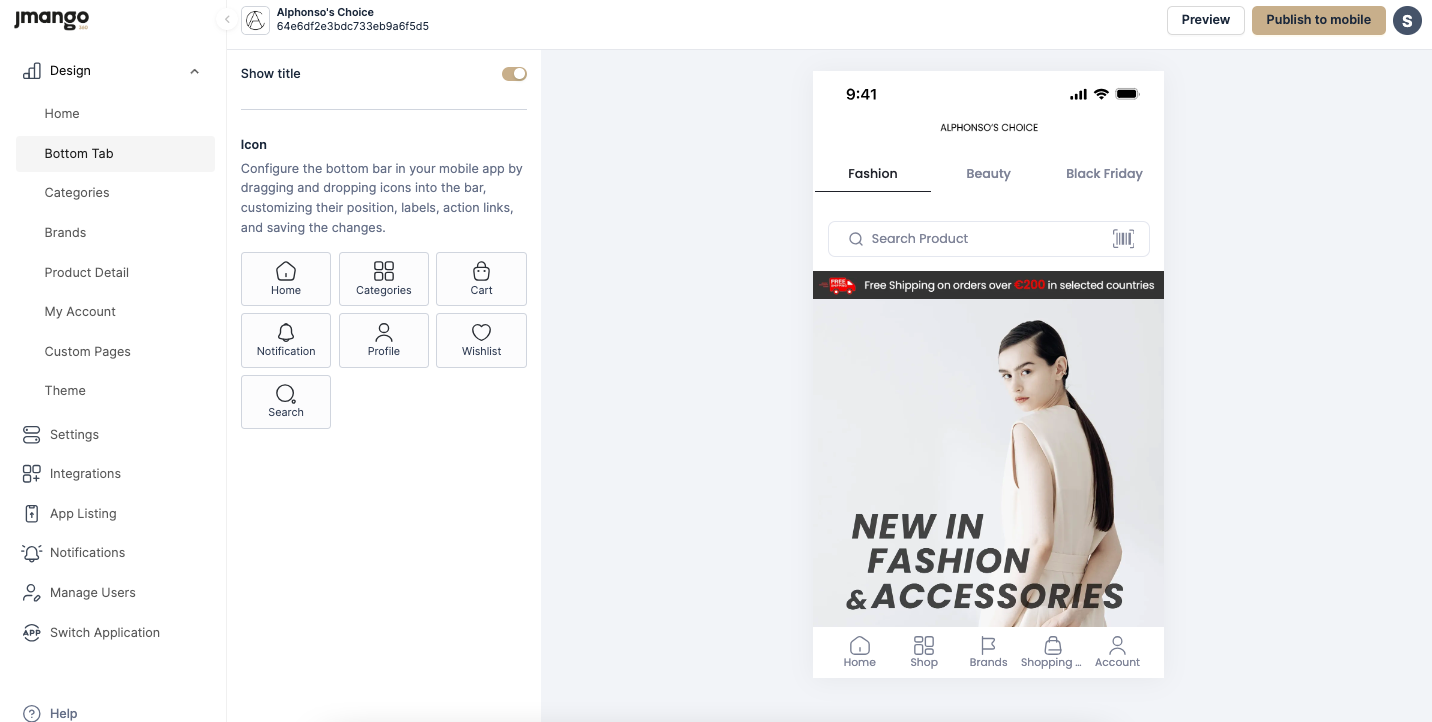Pick the Cart icon tile
This screenshot has height=722, width=1432.
coord(481,278)
